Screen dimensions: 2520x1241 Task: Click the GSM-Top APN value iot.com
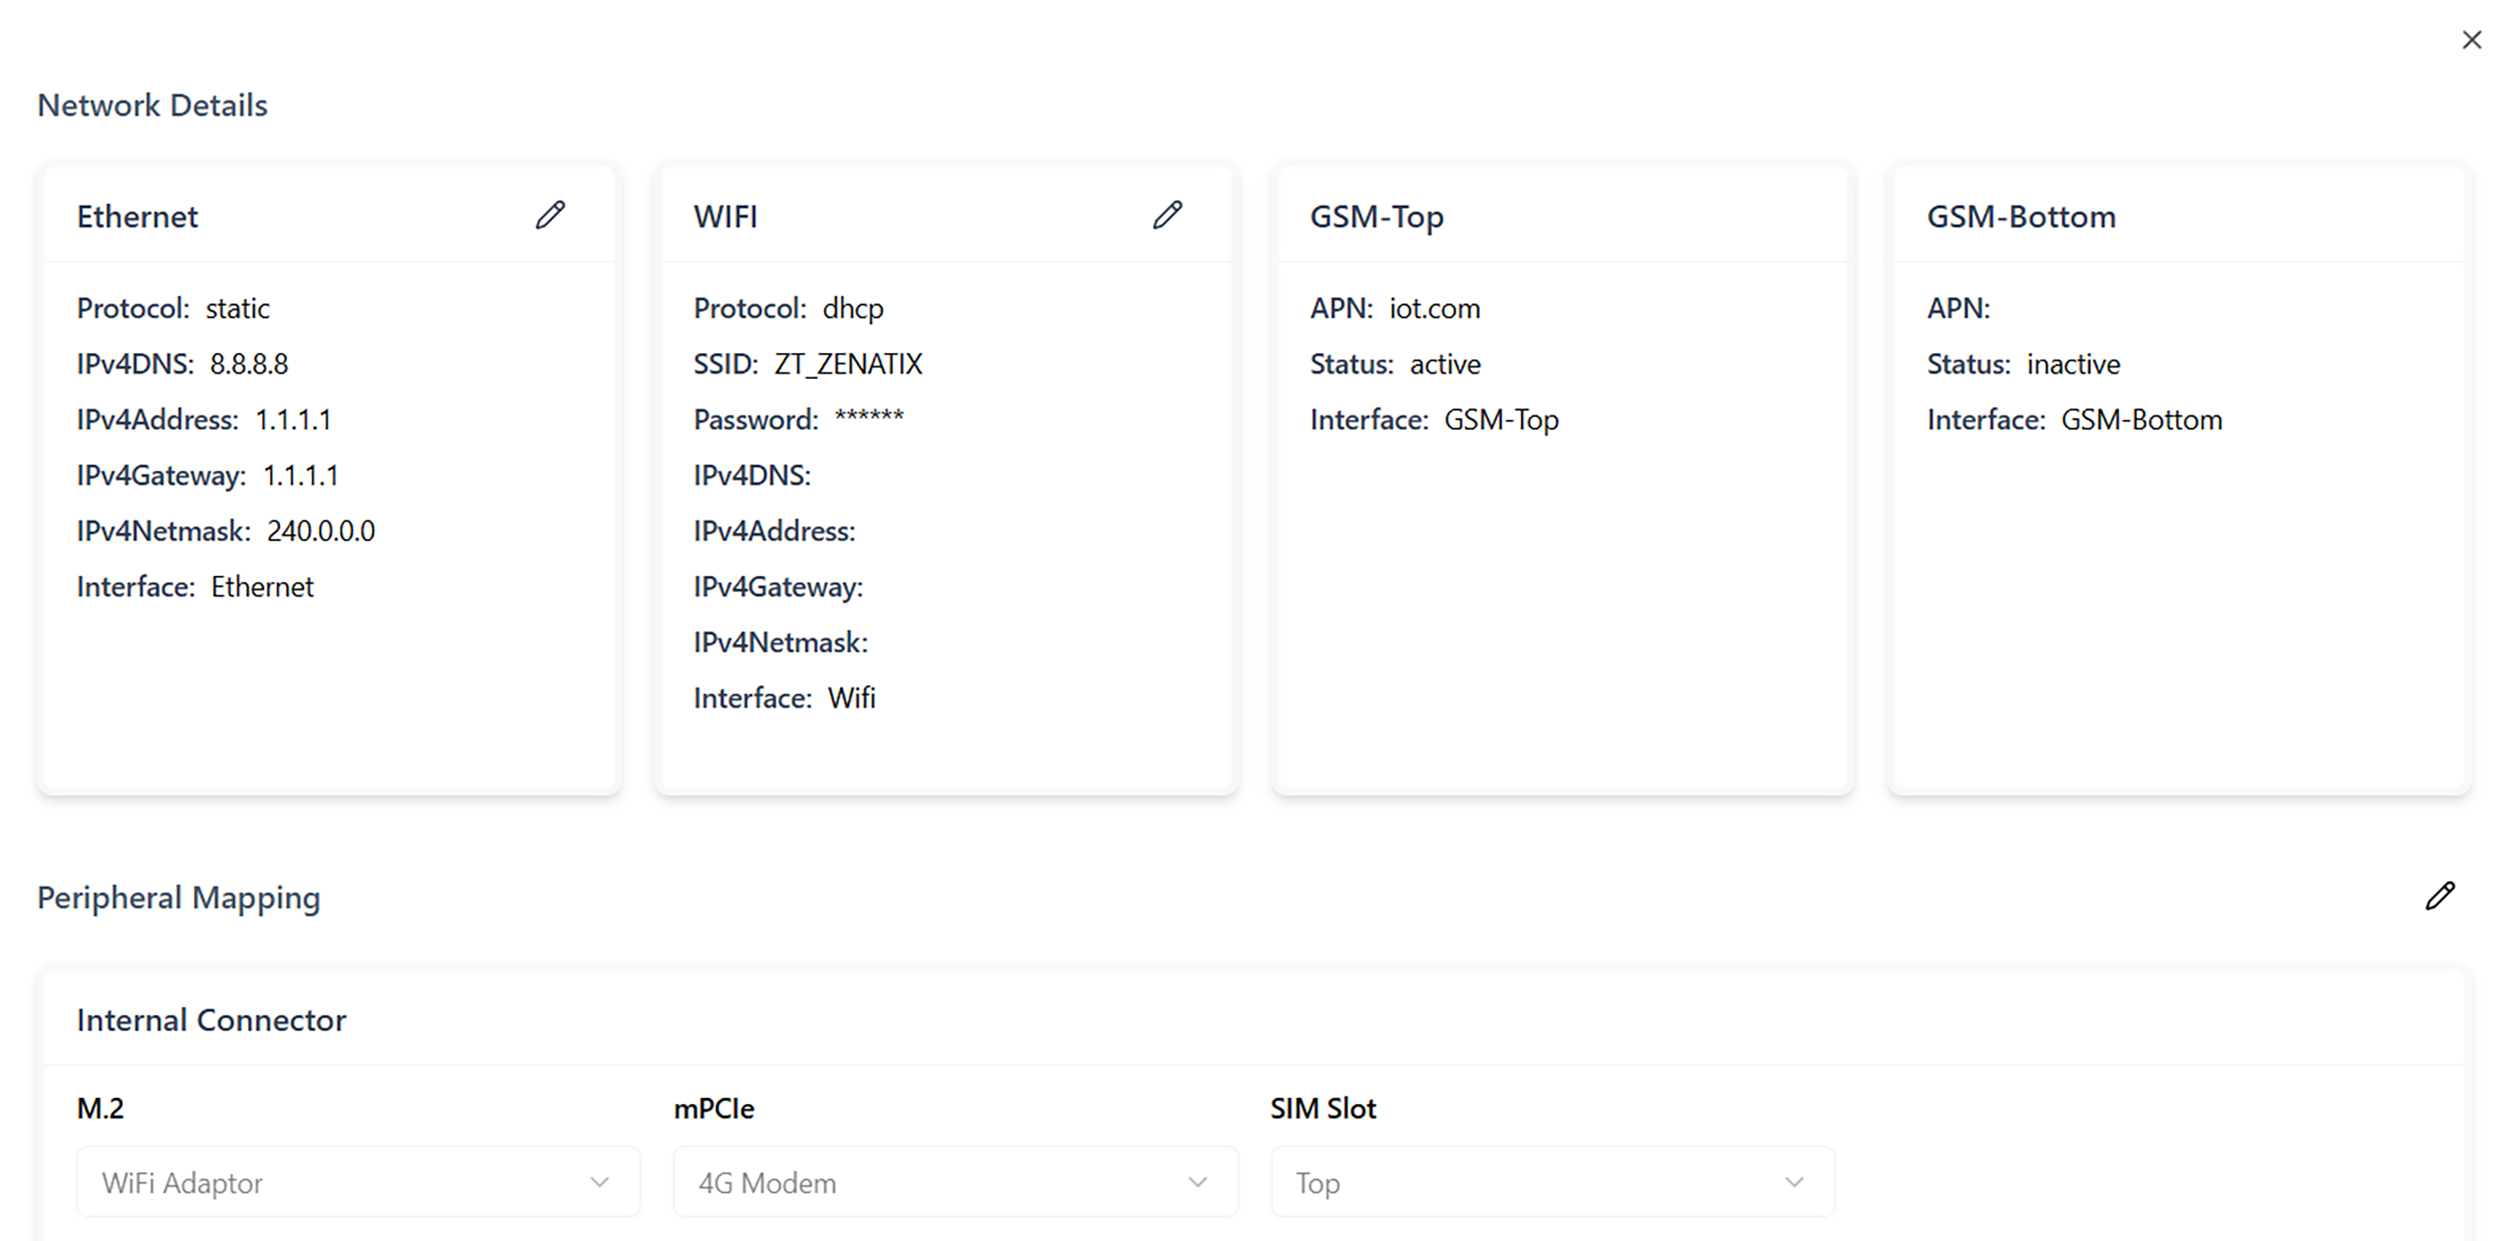click(x=1434, y=309)
